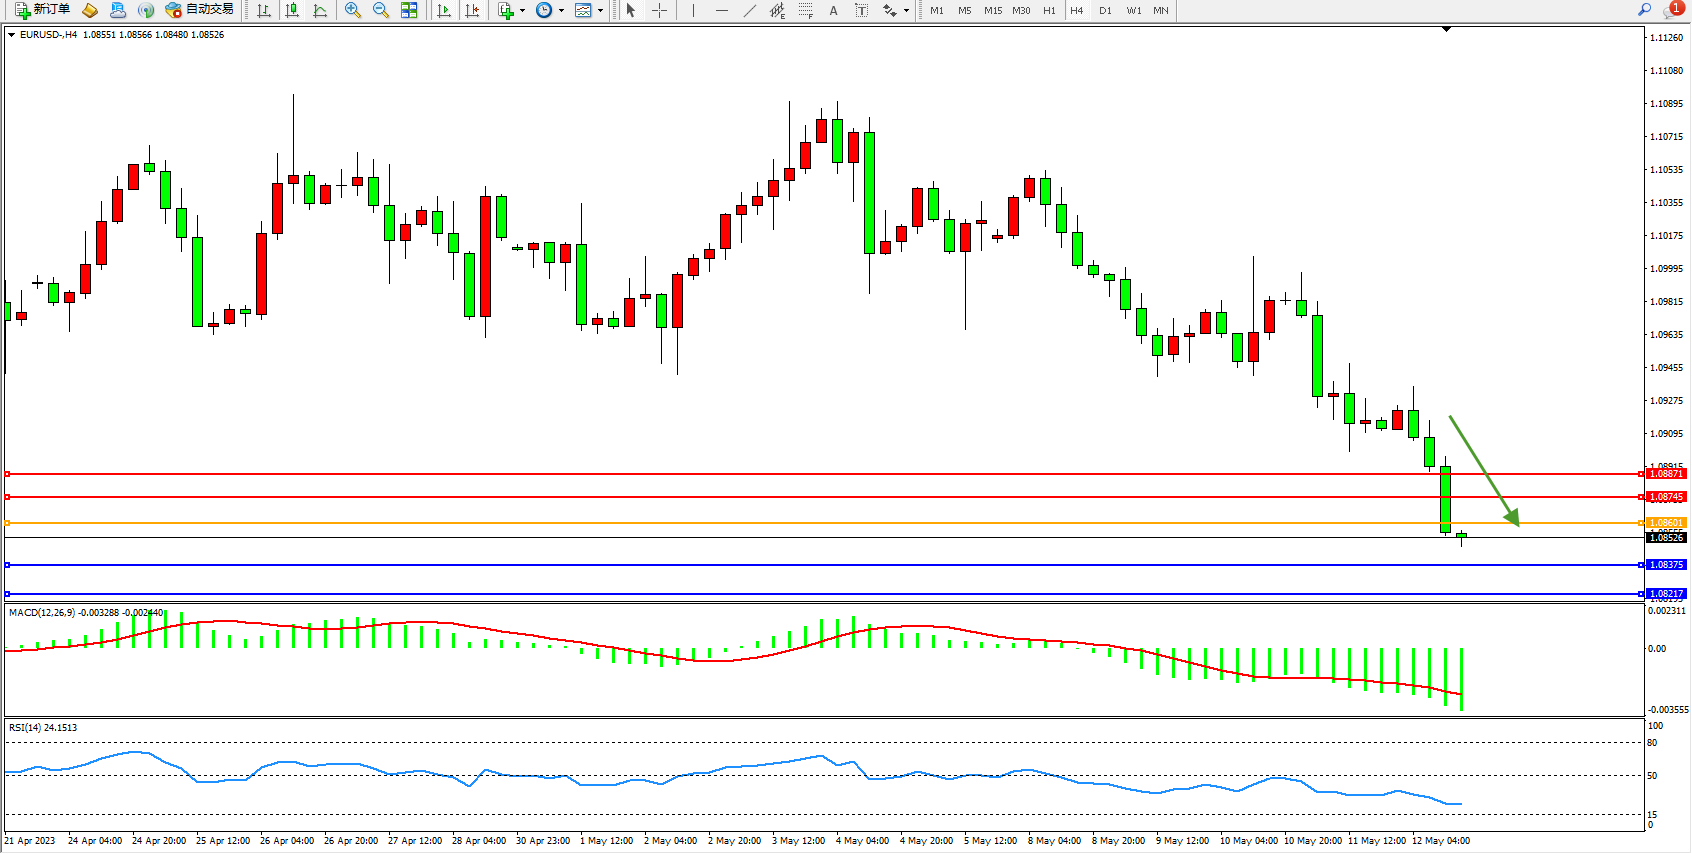Screen dimensions: 1692x854
Task: Click the chart shift marker triangle
Action: click(x=1446, y=30)
